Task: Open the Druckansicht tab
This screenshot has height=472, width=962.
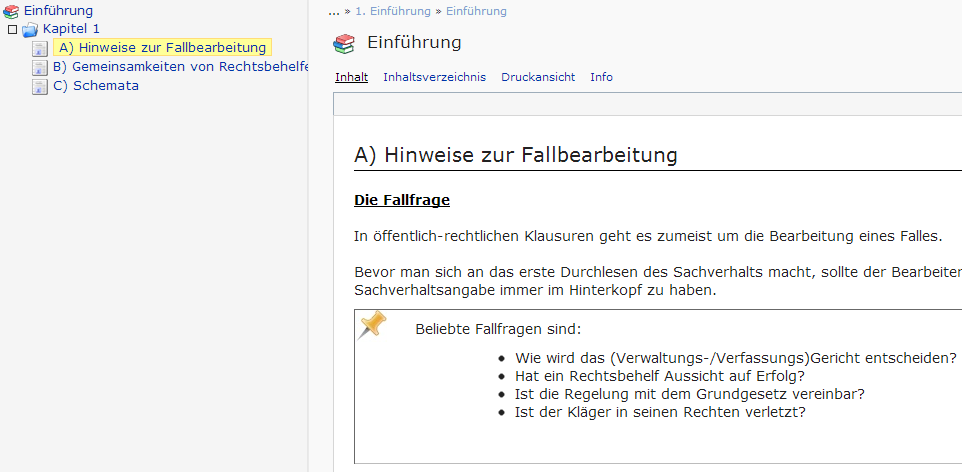Action: 538,77
